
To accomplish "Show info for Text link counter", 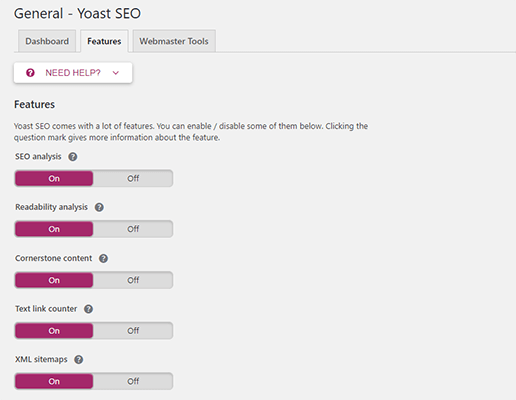I will click(88, 309).
